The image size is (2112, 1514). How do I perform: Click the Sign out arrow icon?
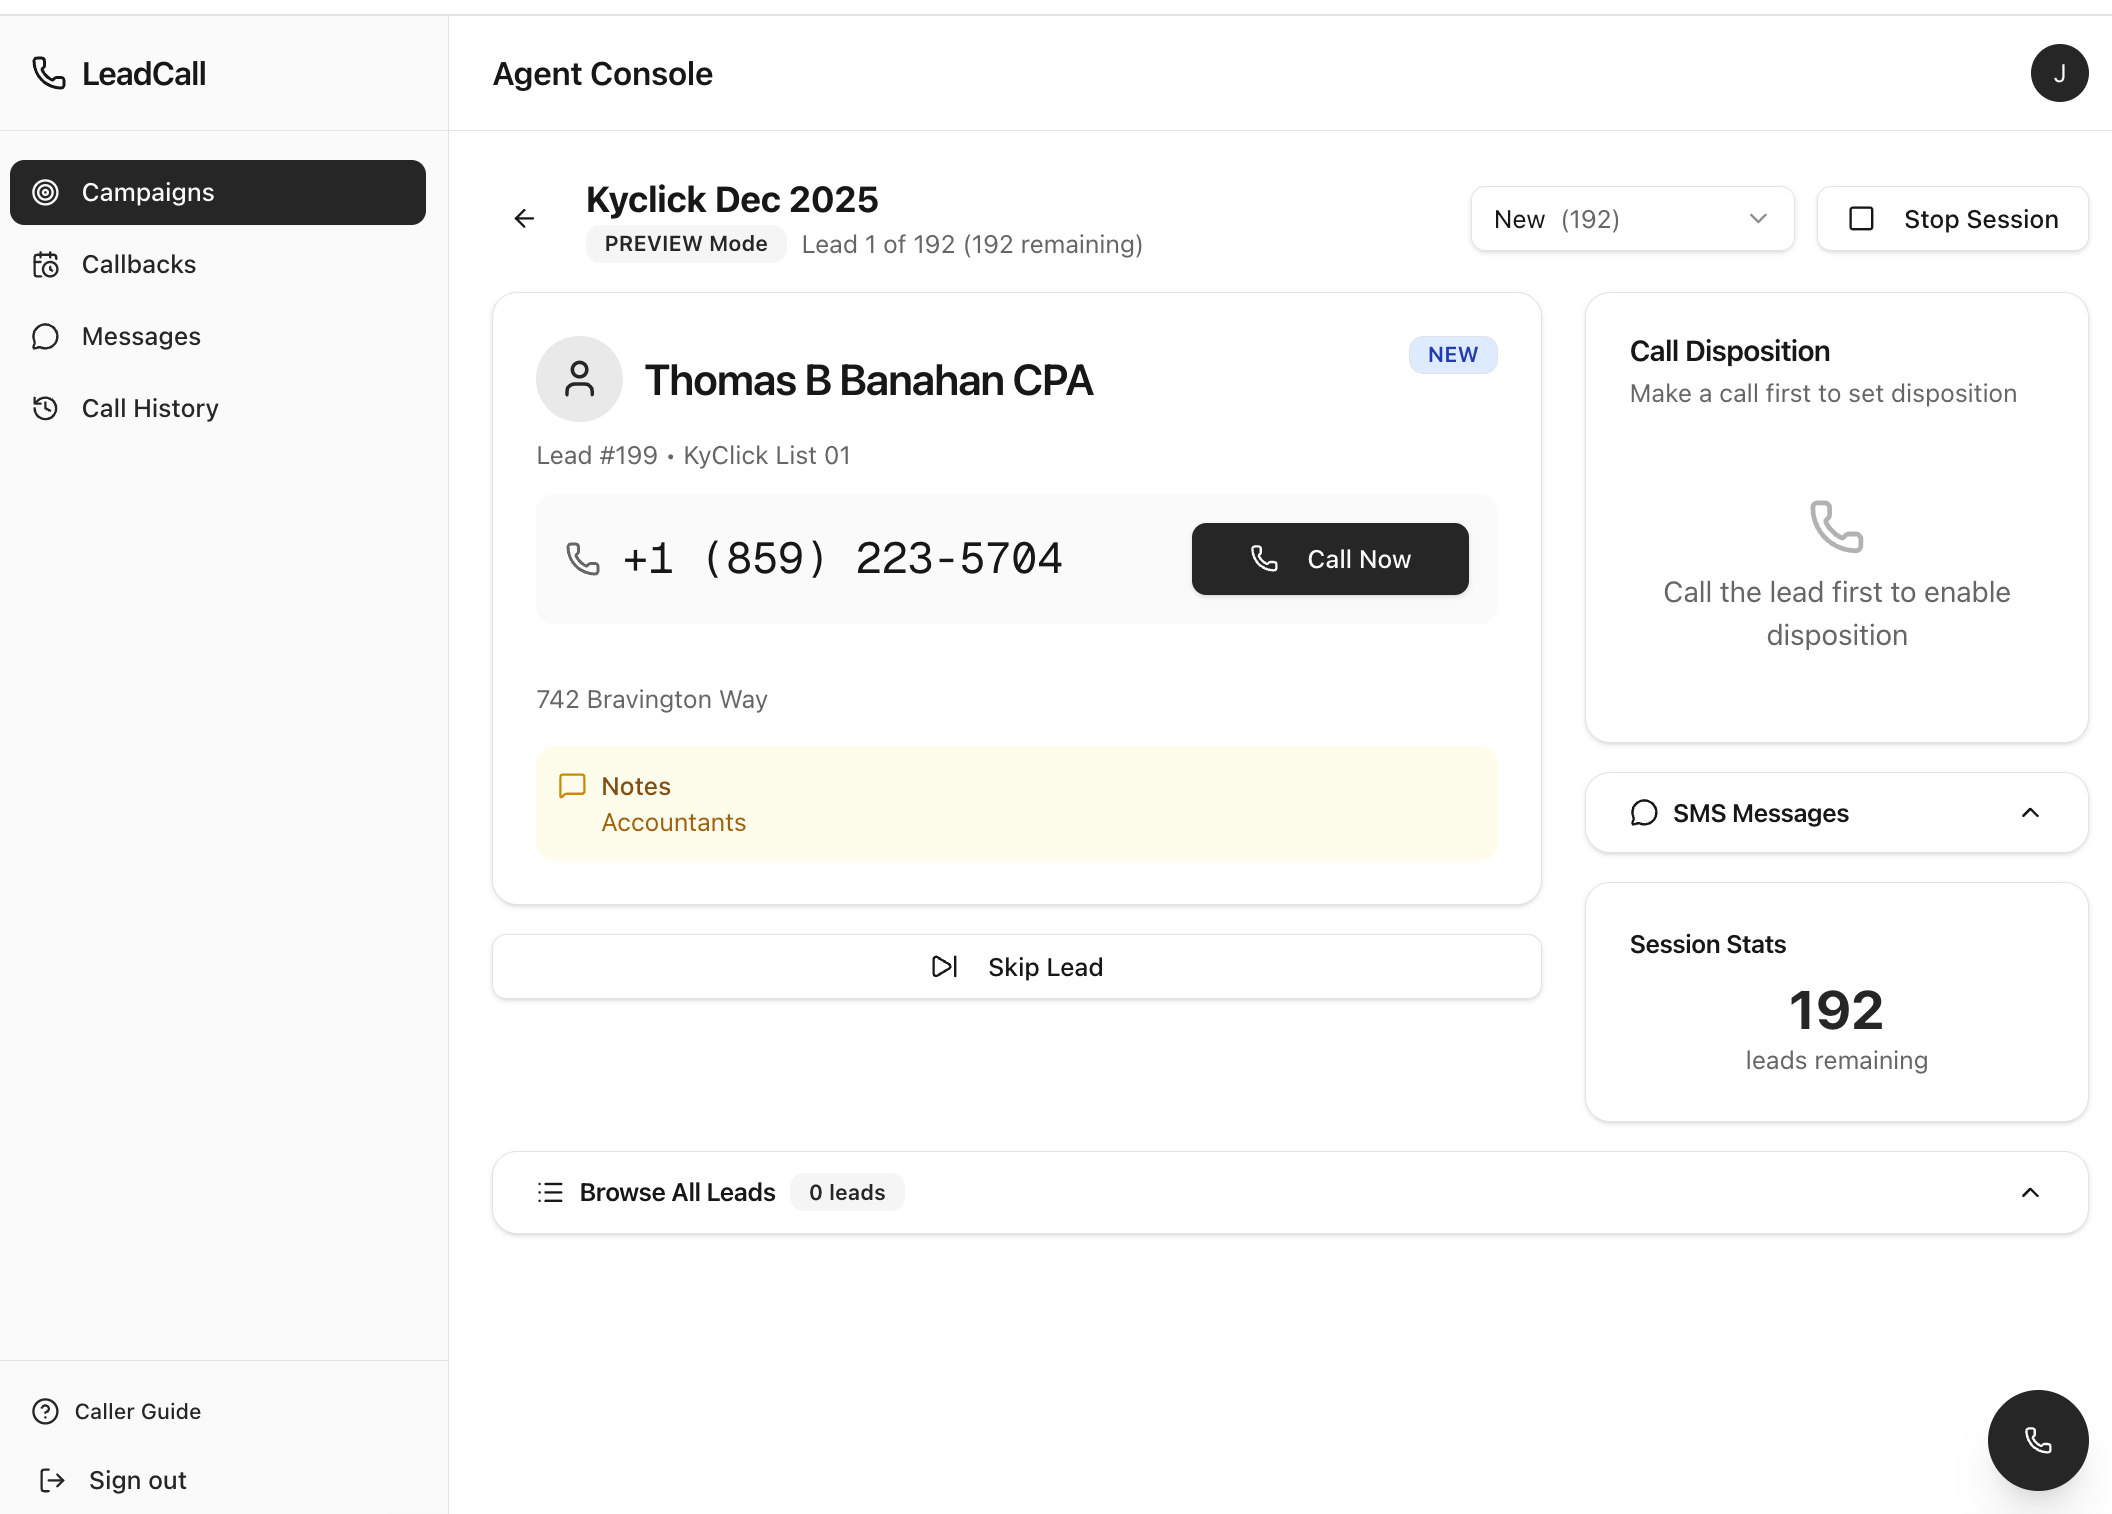pyautogui.click(x=52, y=1480)
